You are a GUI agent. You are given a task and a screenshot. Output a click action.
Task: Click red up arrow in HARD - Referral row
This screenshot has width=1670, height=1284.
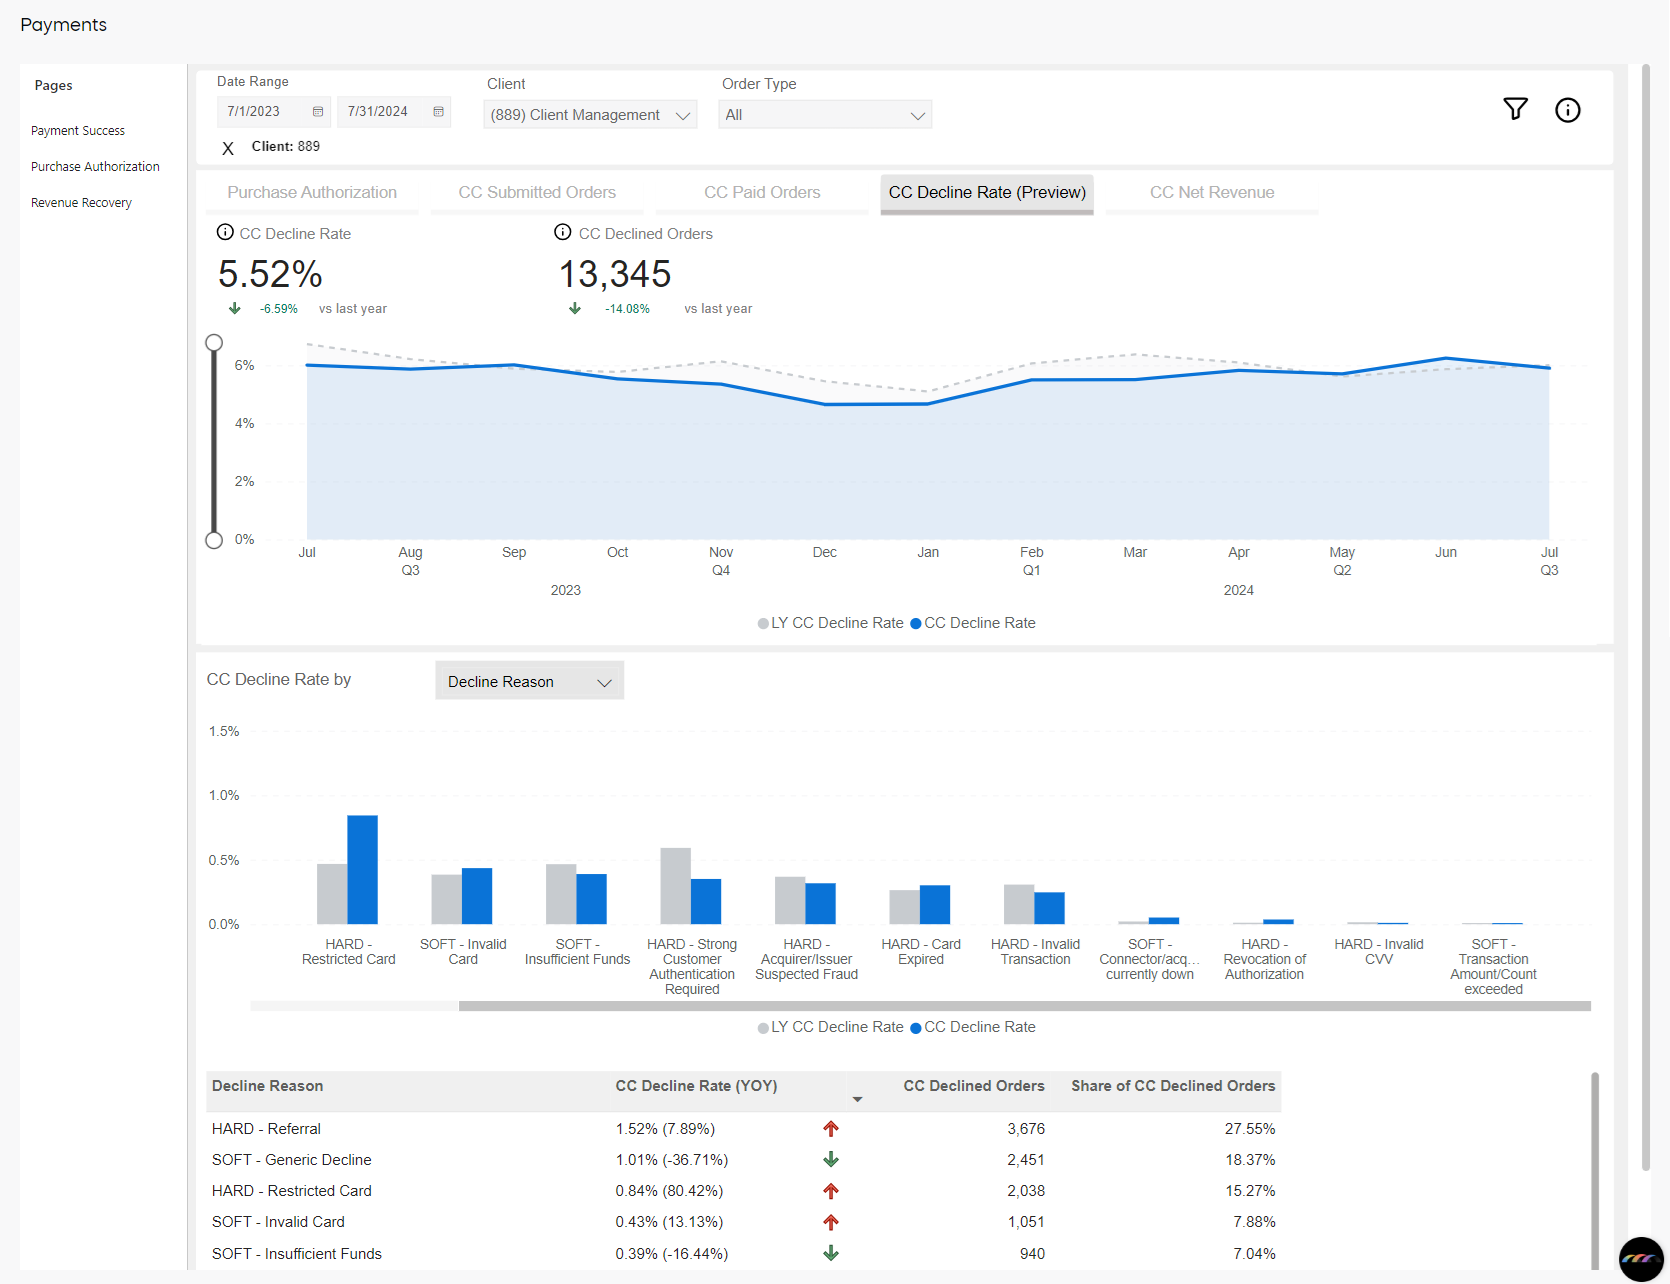tap(831, 1129)
